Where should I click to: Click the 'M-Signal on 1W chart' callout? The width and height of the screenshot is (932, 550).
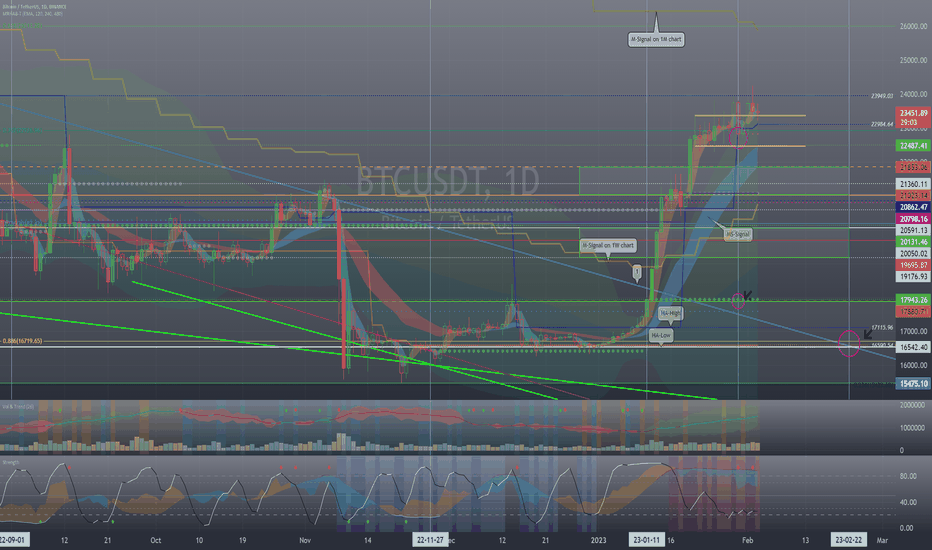tap(607, 245)
